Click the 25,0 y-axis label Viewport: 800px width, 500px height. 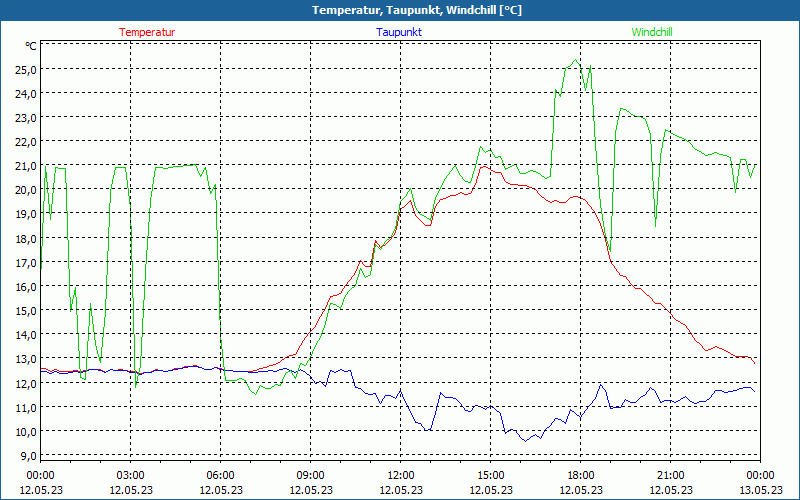25,69
